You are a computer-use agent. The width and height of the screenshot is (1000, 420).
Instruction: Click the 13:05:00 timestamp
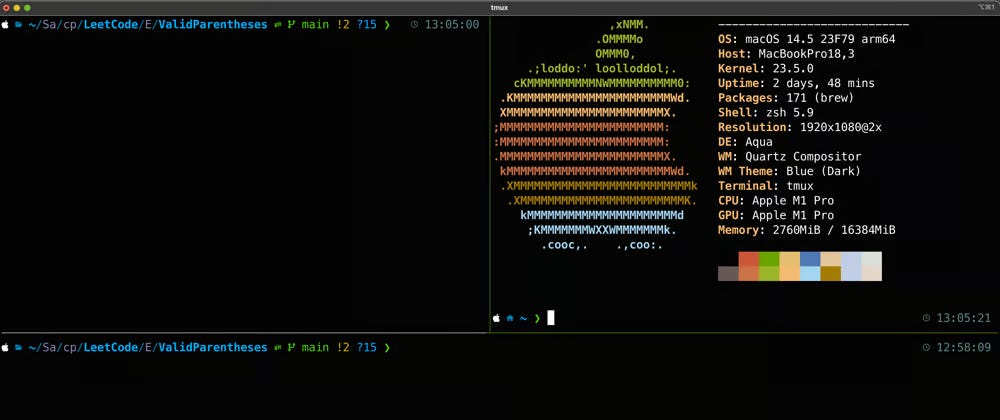[x=452, y=25]
